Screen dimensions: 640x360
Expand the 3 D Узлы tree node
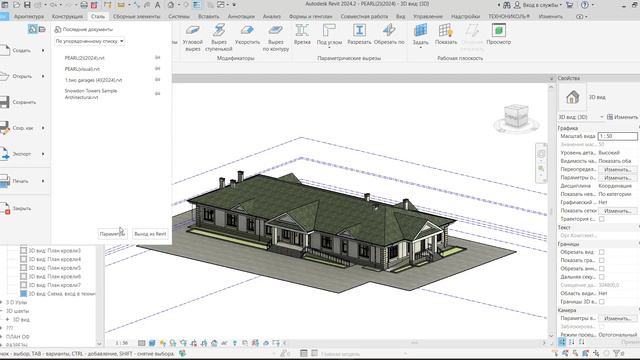pyautogui.click(x=2, y=302)
